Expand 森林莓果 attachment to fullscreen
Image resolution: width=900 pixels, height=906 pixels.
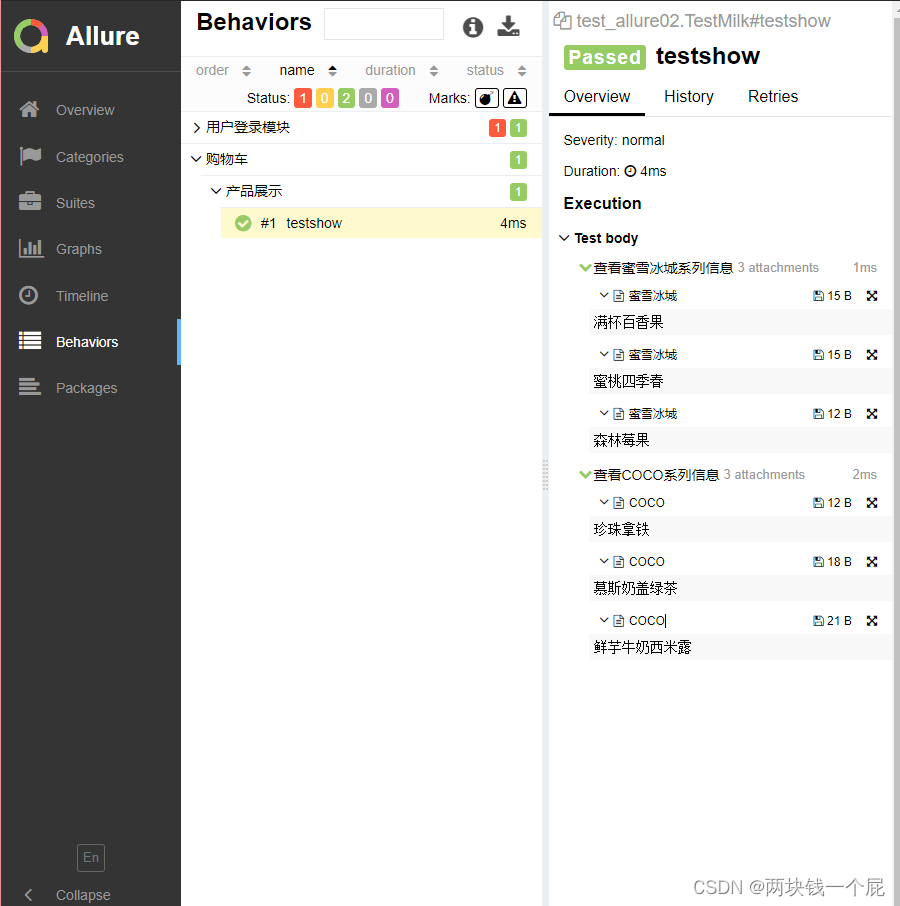click(872, 414)
